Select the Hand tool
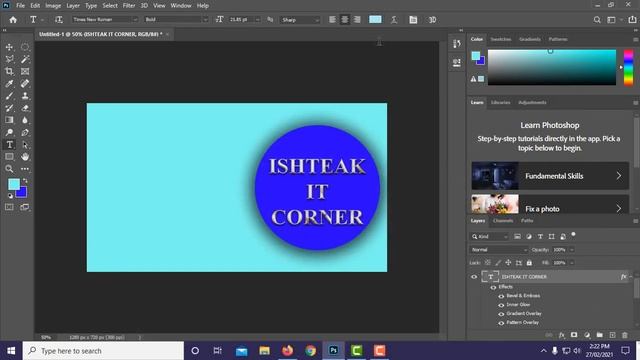 (x=25, y=157)
